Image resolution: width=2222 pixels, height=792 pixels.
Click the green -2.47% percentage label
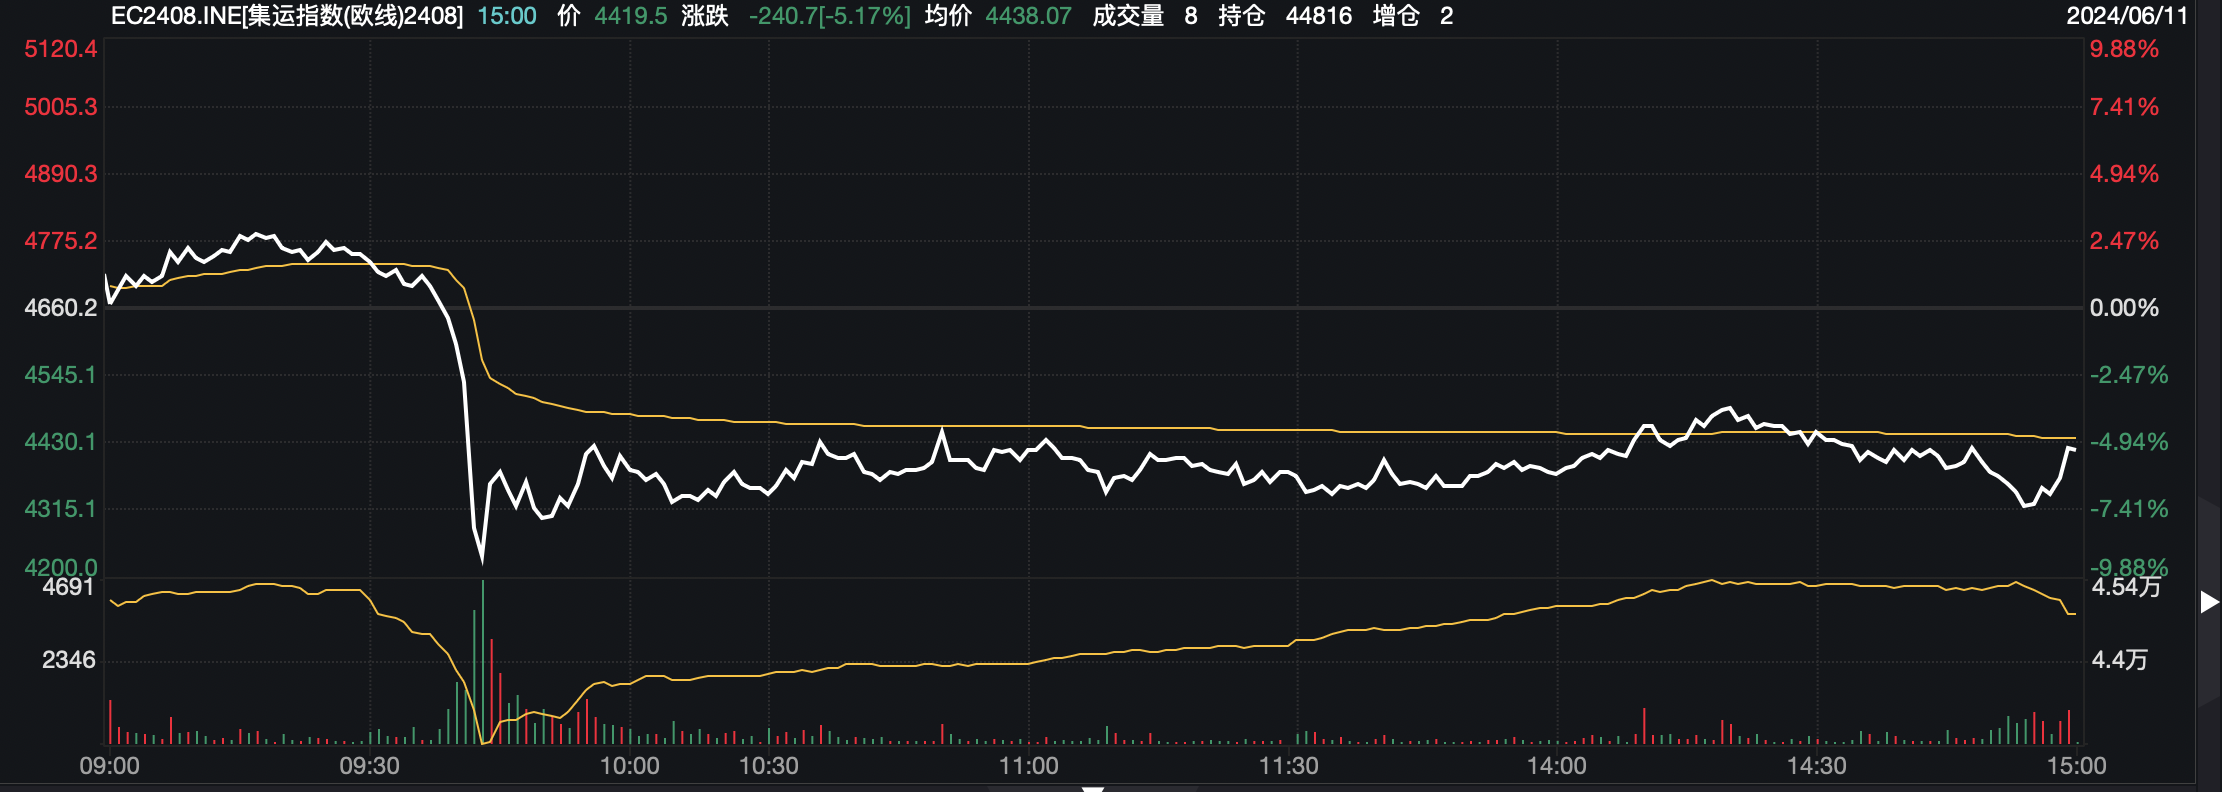[x=2129, y=375]
